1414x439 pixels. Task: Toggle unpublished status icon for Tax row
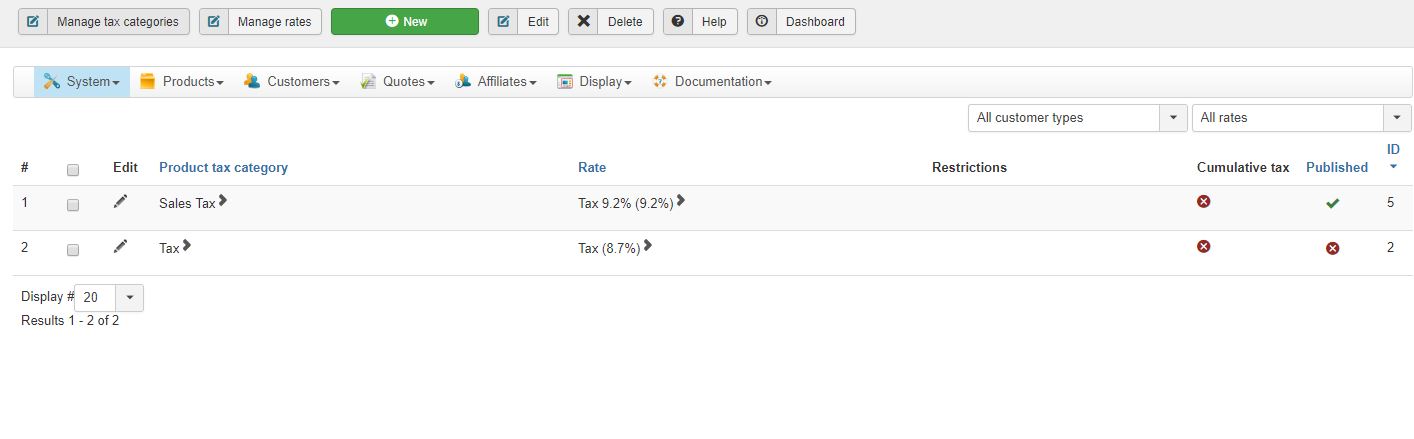tap(1332, 248)
